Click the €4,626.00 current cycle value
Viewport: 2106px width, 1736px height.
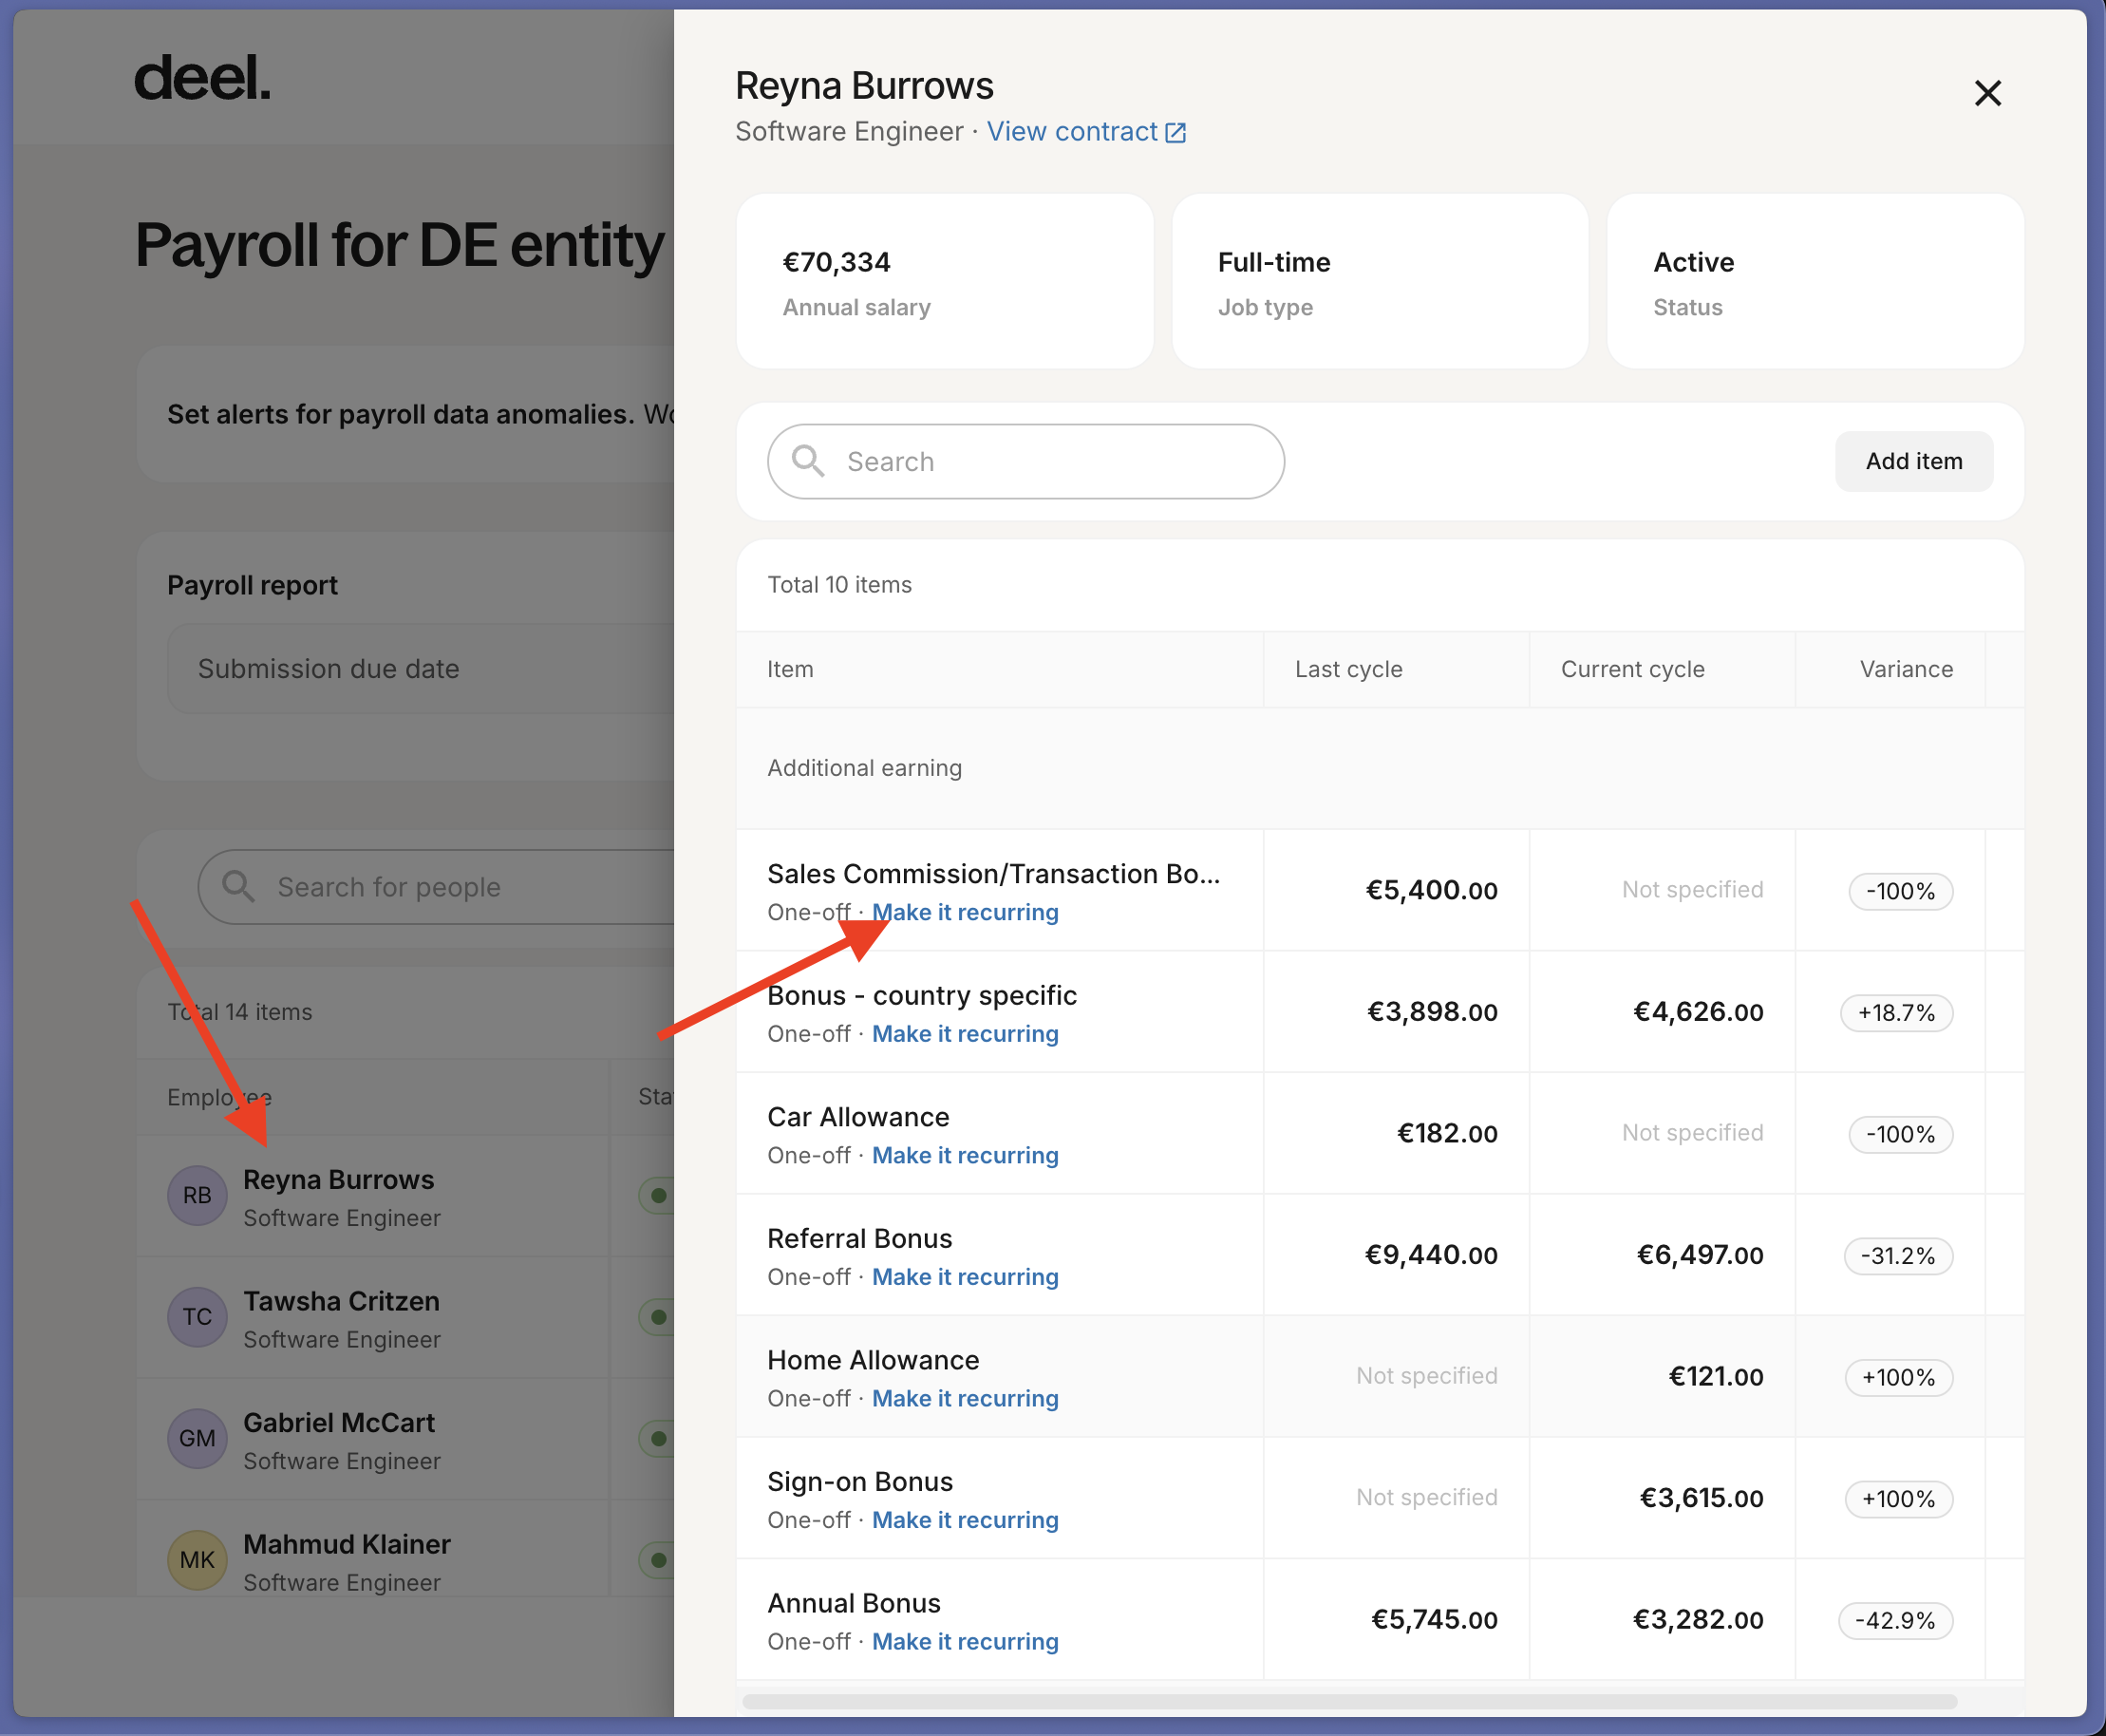(1698, 1012)
